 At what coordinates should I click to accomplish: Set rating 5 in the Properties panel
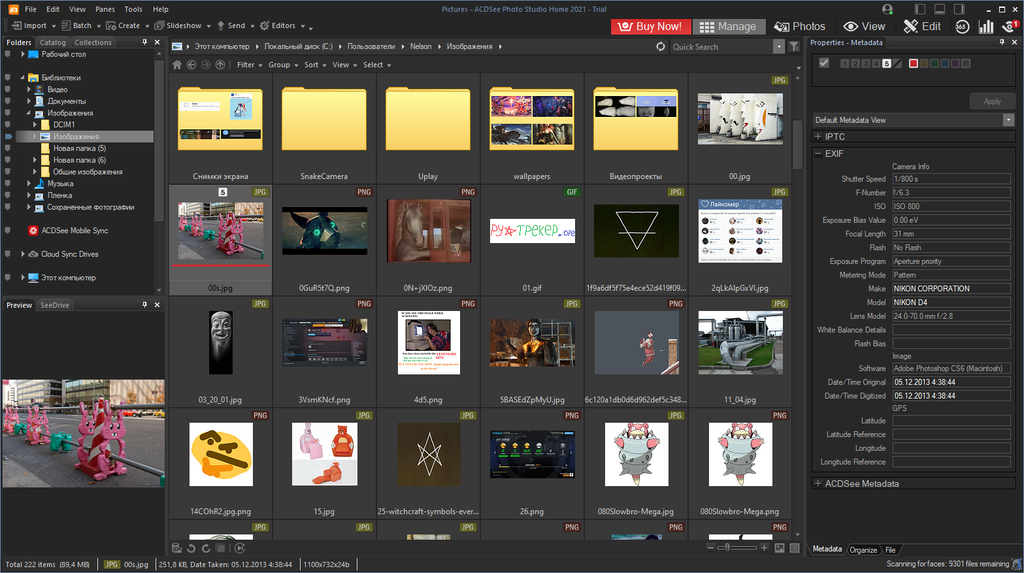coord(886,64)
